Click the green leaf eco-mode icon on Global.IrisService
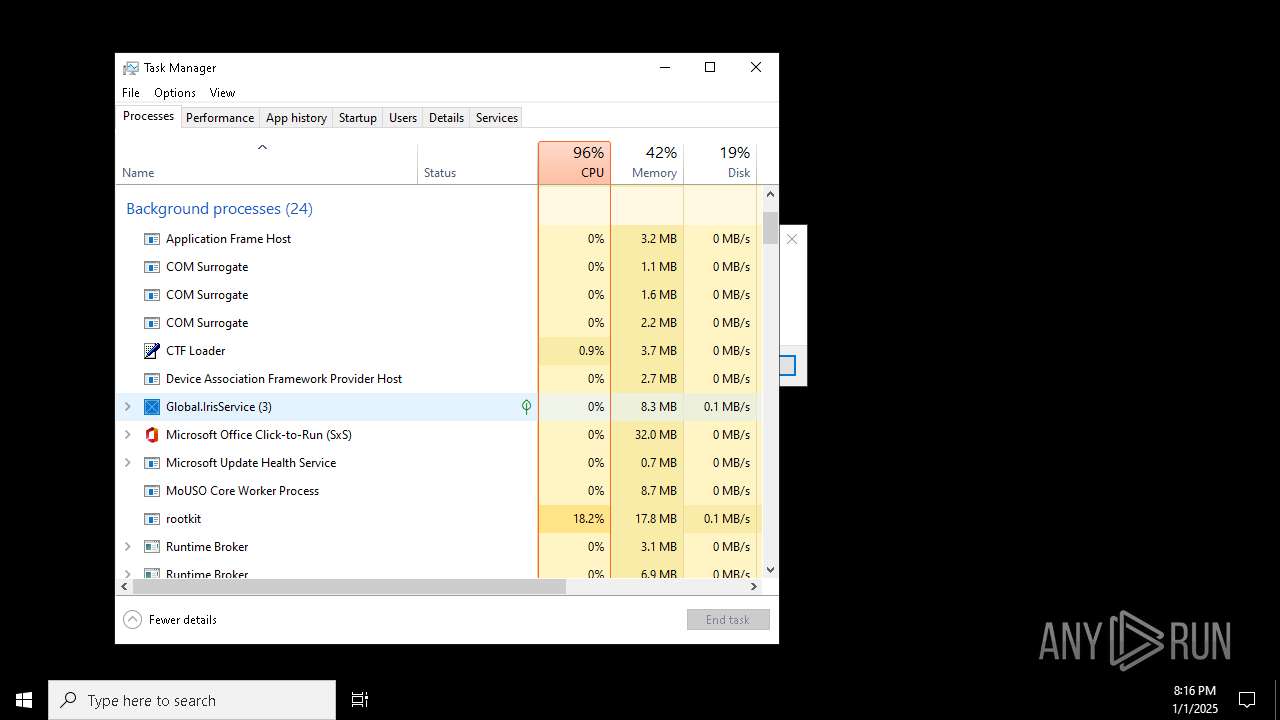Viewport: 1280px width, 720px height. [x=526, y=407]
